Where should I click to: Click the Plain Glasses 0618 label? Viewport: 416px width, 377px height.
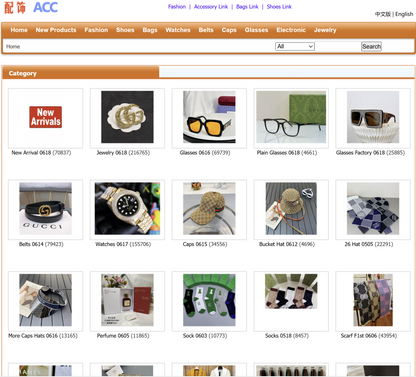click(287, 153)
